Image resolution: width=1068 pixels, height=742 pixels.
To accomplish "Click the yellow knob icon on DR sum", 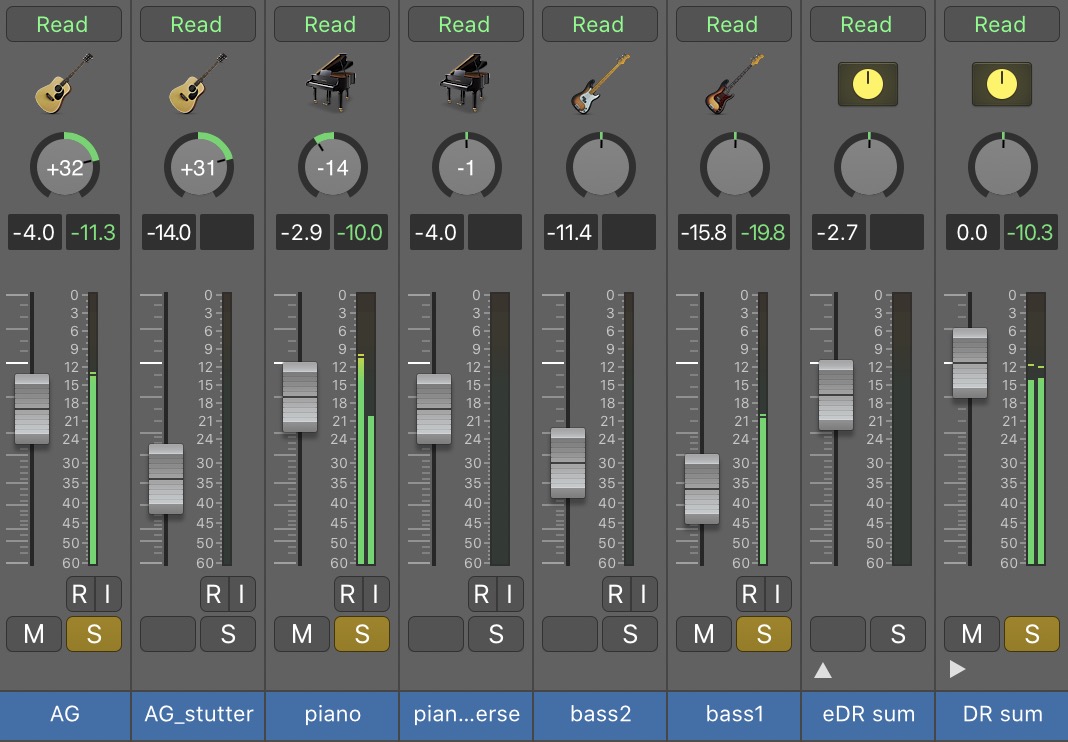I will coord(1001,84).
